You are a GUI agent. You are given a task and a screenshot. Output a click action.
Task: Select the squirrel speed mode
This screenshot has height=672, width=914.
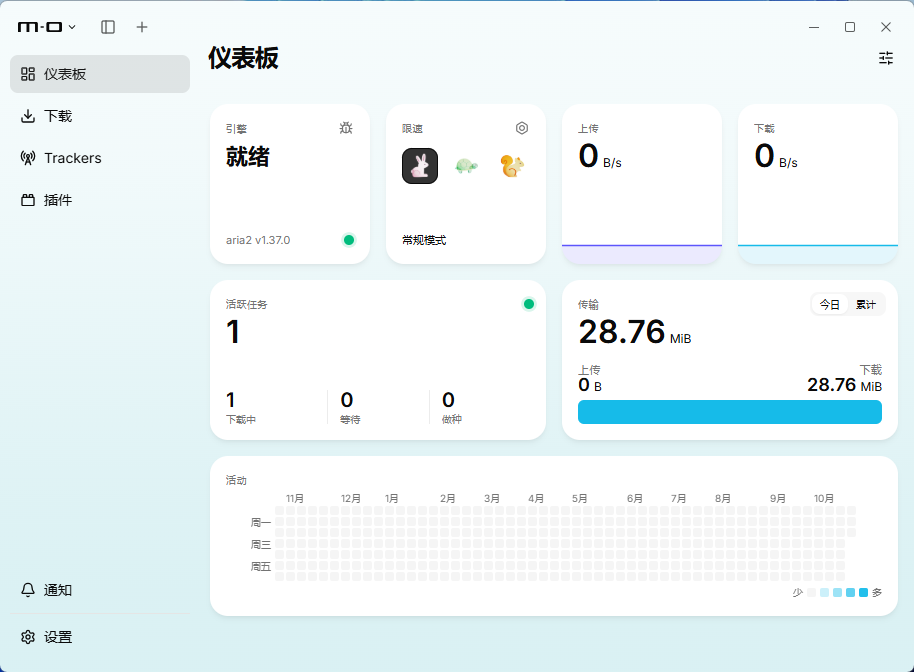[x=512, y=166]
